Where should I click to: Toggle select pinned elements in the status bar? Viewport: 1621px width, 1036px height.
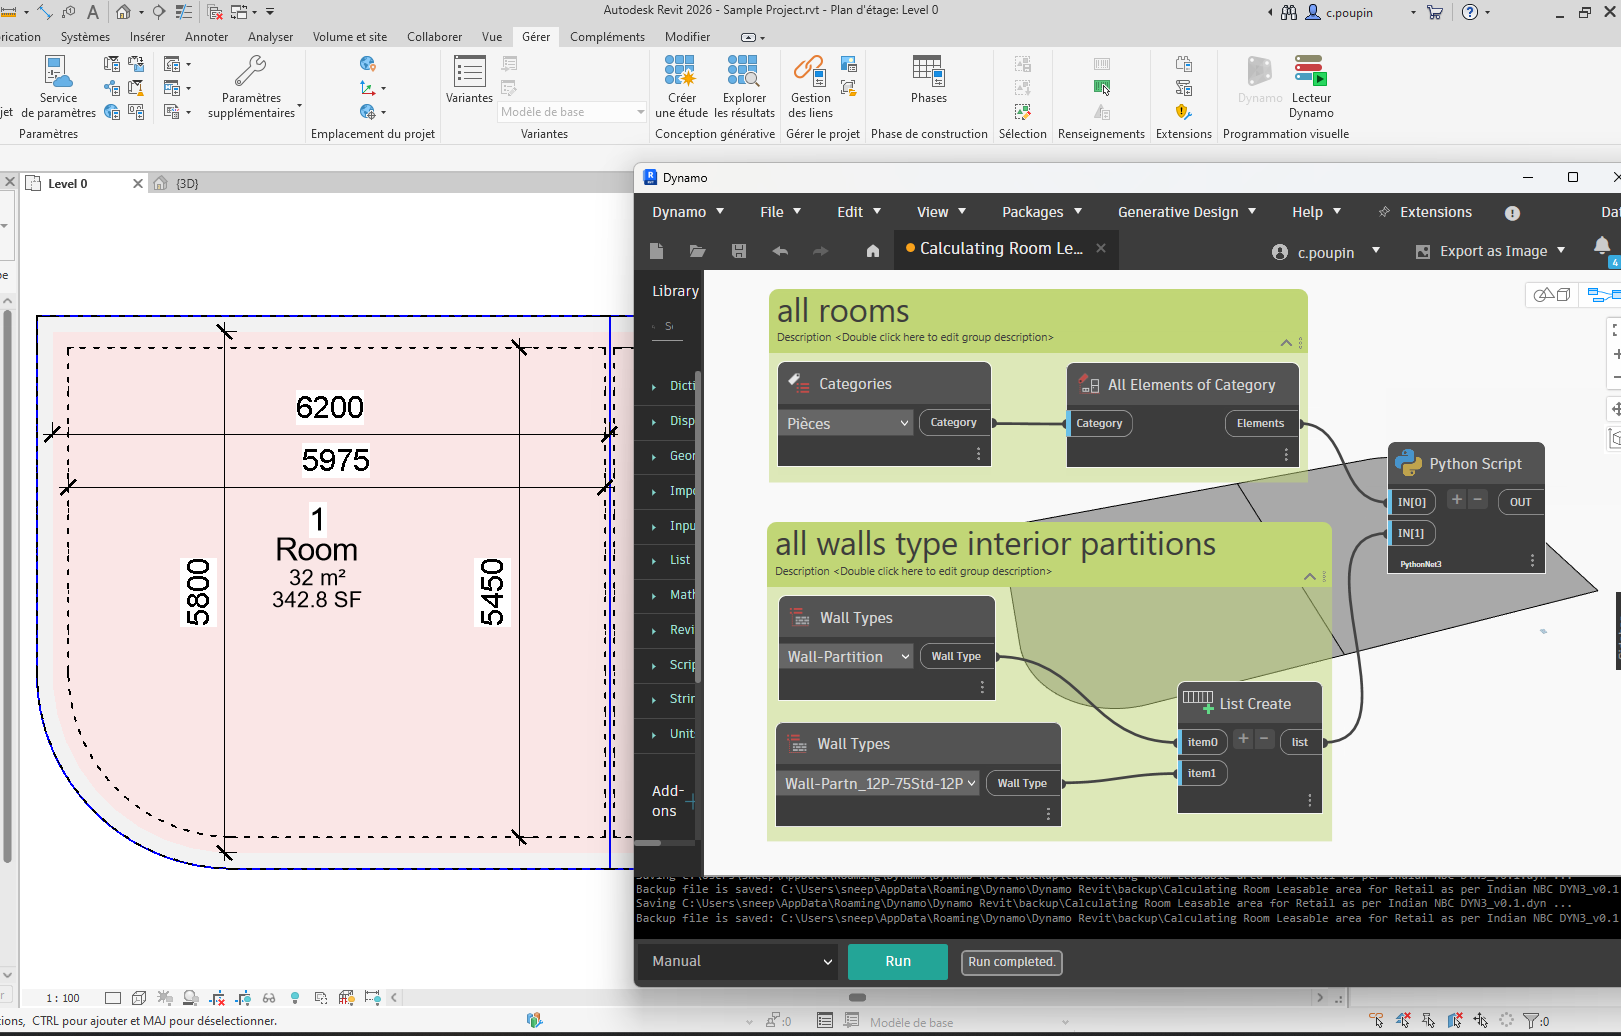[1429, 1020]
